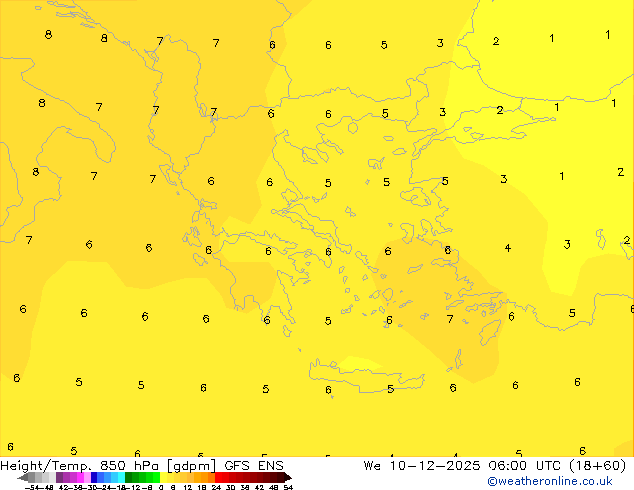Click the cyan legend swatch
The width and height of the screenshot is (634, 490).
click(121, 477)
